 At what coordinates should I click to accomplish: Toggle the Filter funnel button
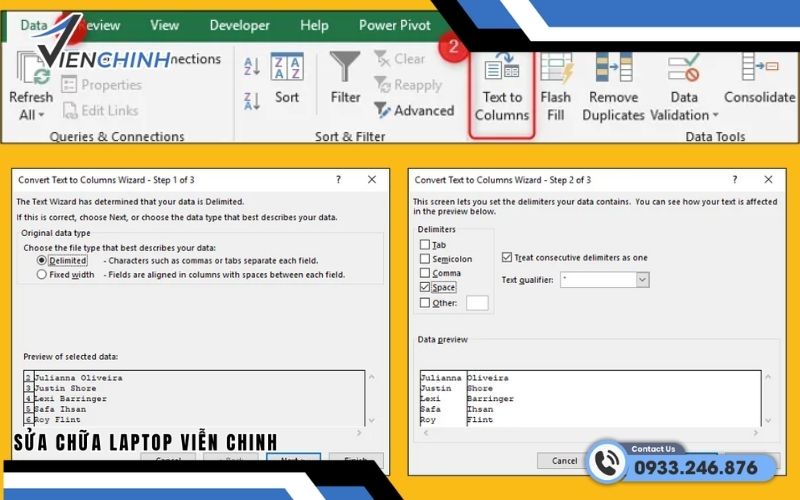point(345,78)
